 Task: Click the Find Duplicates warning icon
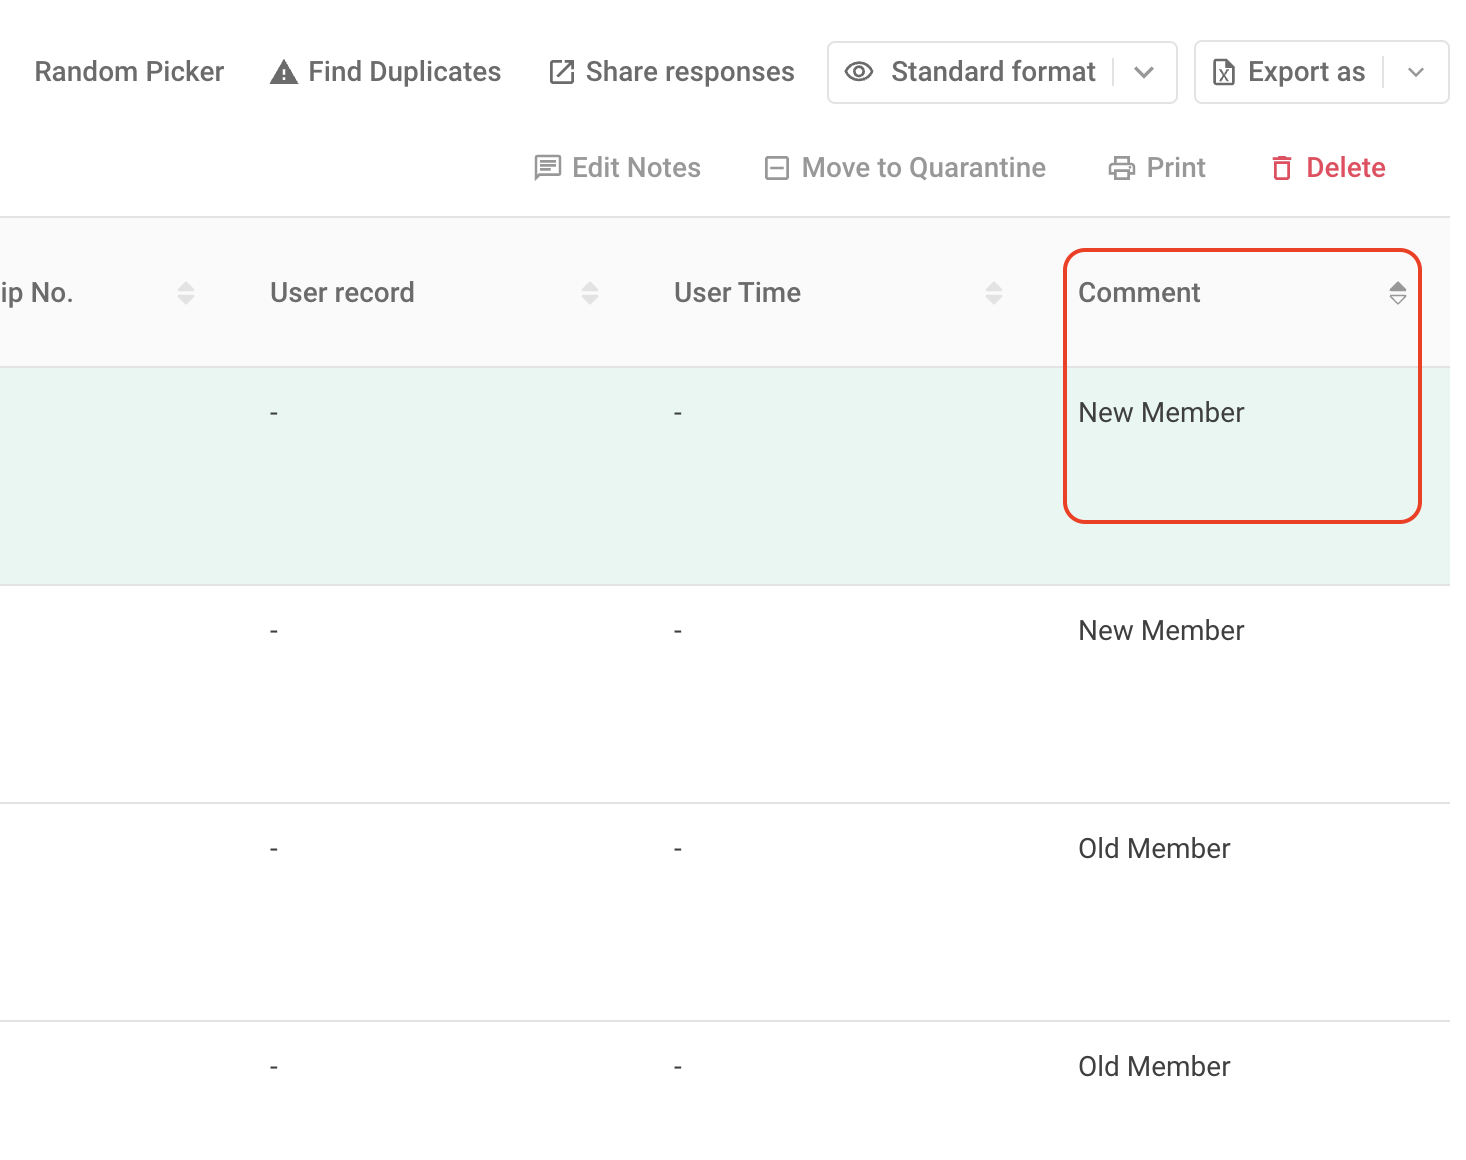click(284, 72)
